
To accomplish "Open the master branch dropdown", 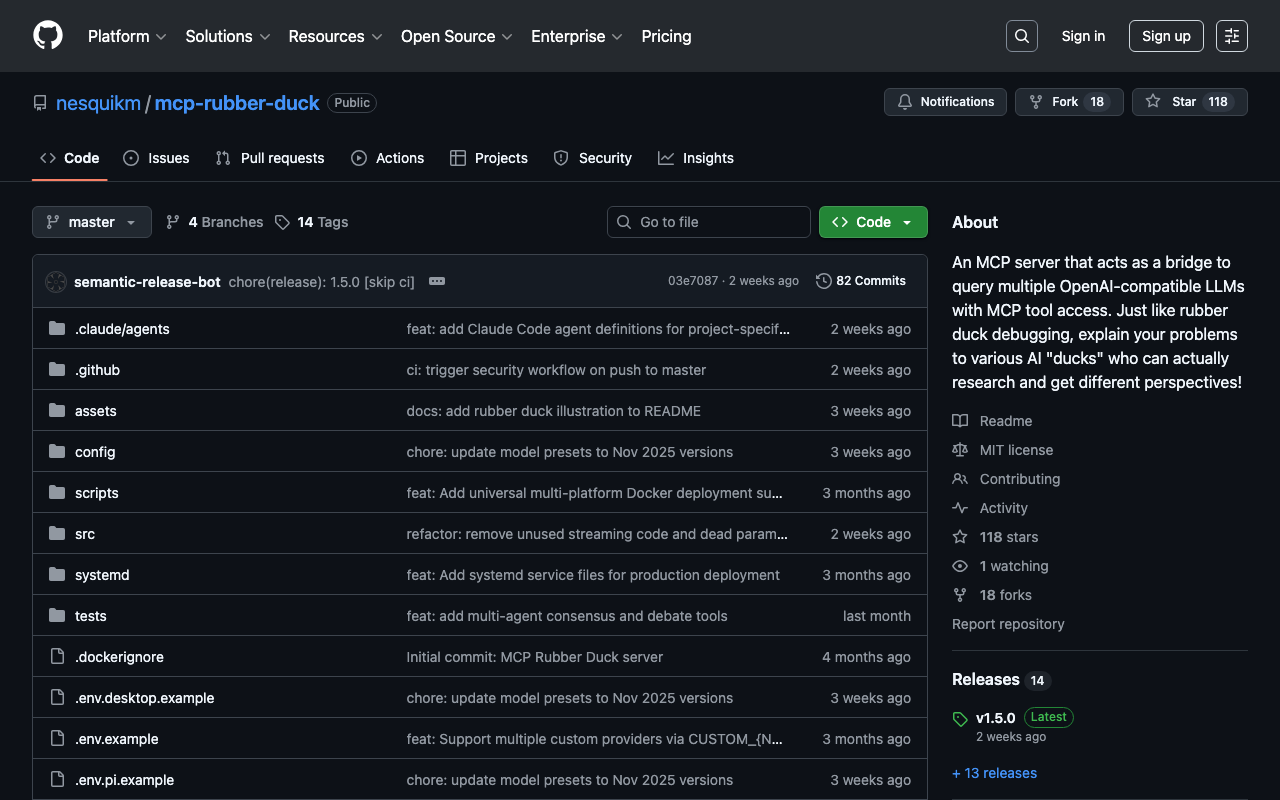I will [92, 222].
